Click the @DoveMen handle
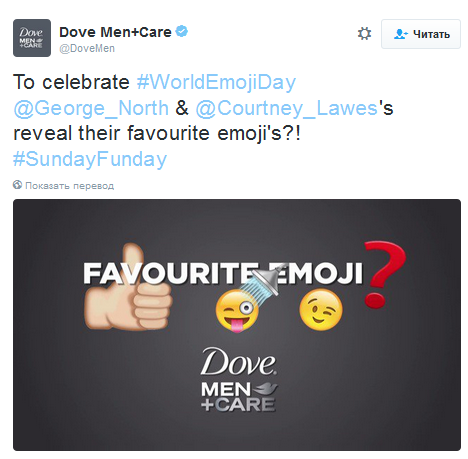Image resolution: width=468 pixels, height=459 pixels. tap(87, 49)
